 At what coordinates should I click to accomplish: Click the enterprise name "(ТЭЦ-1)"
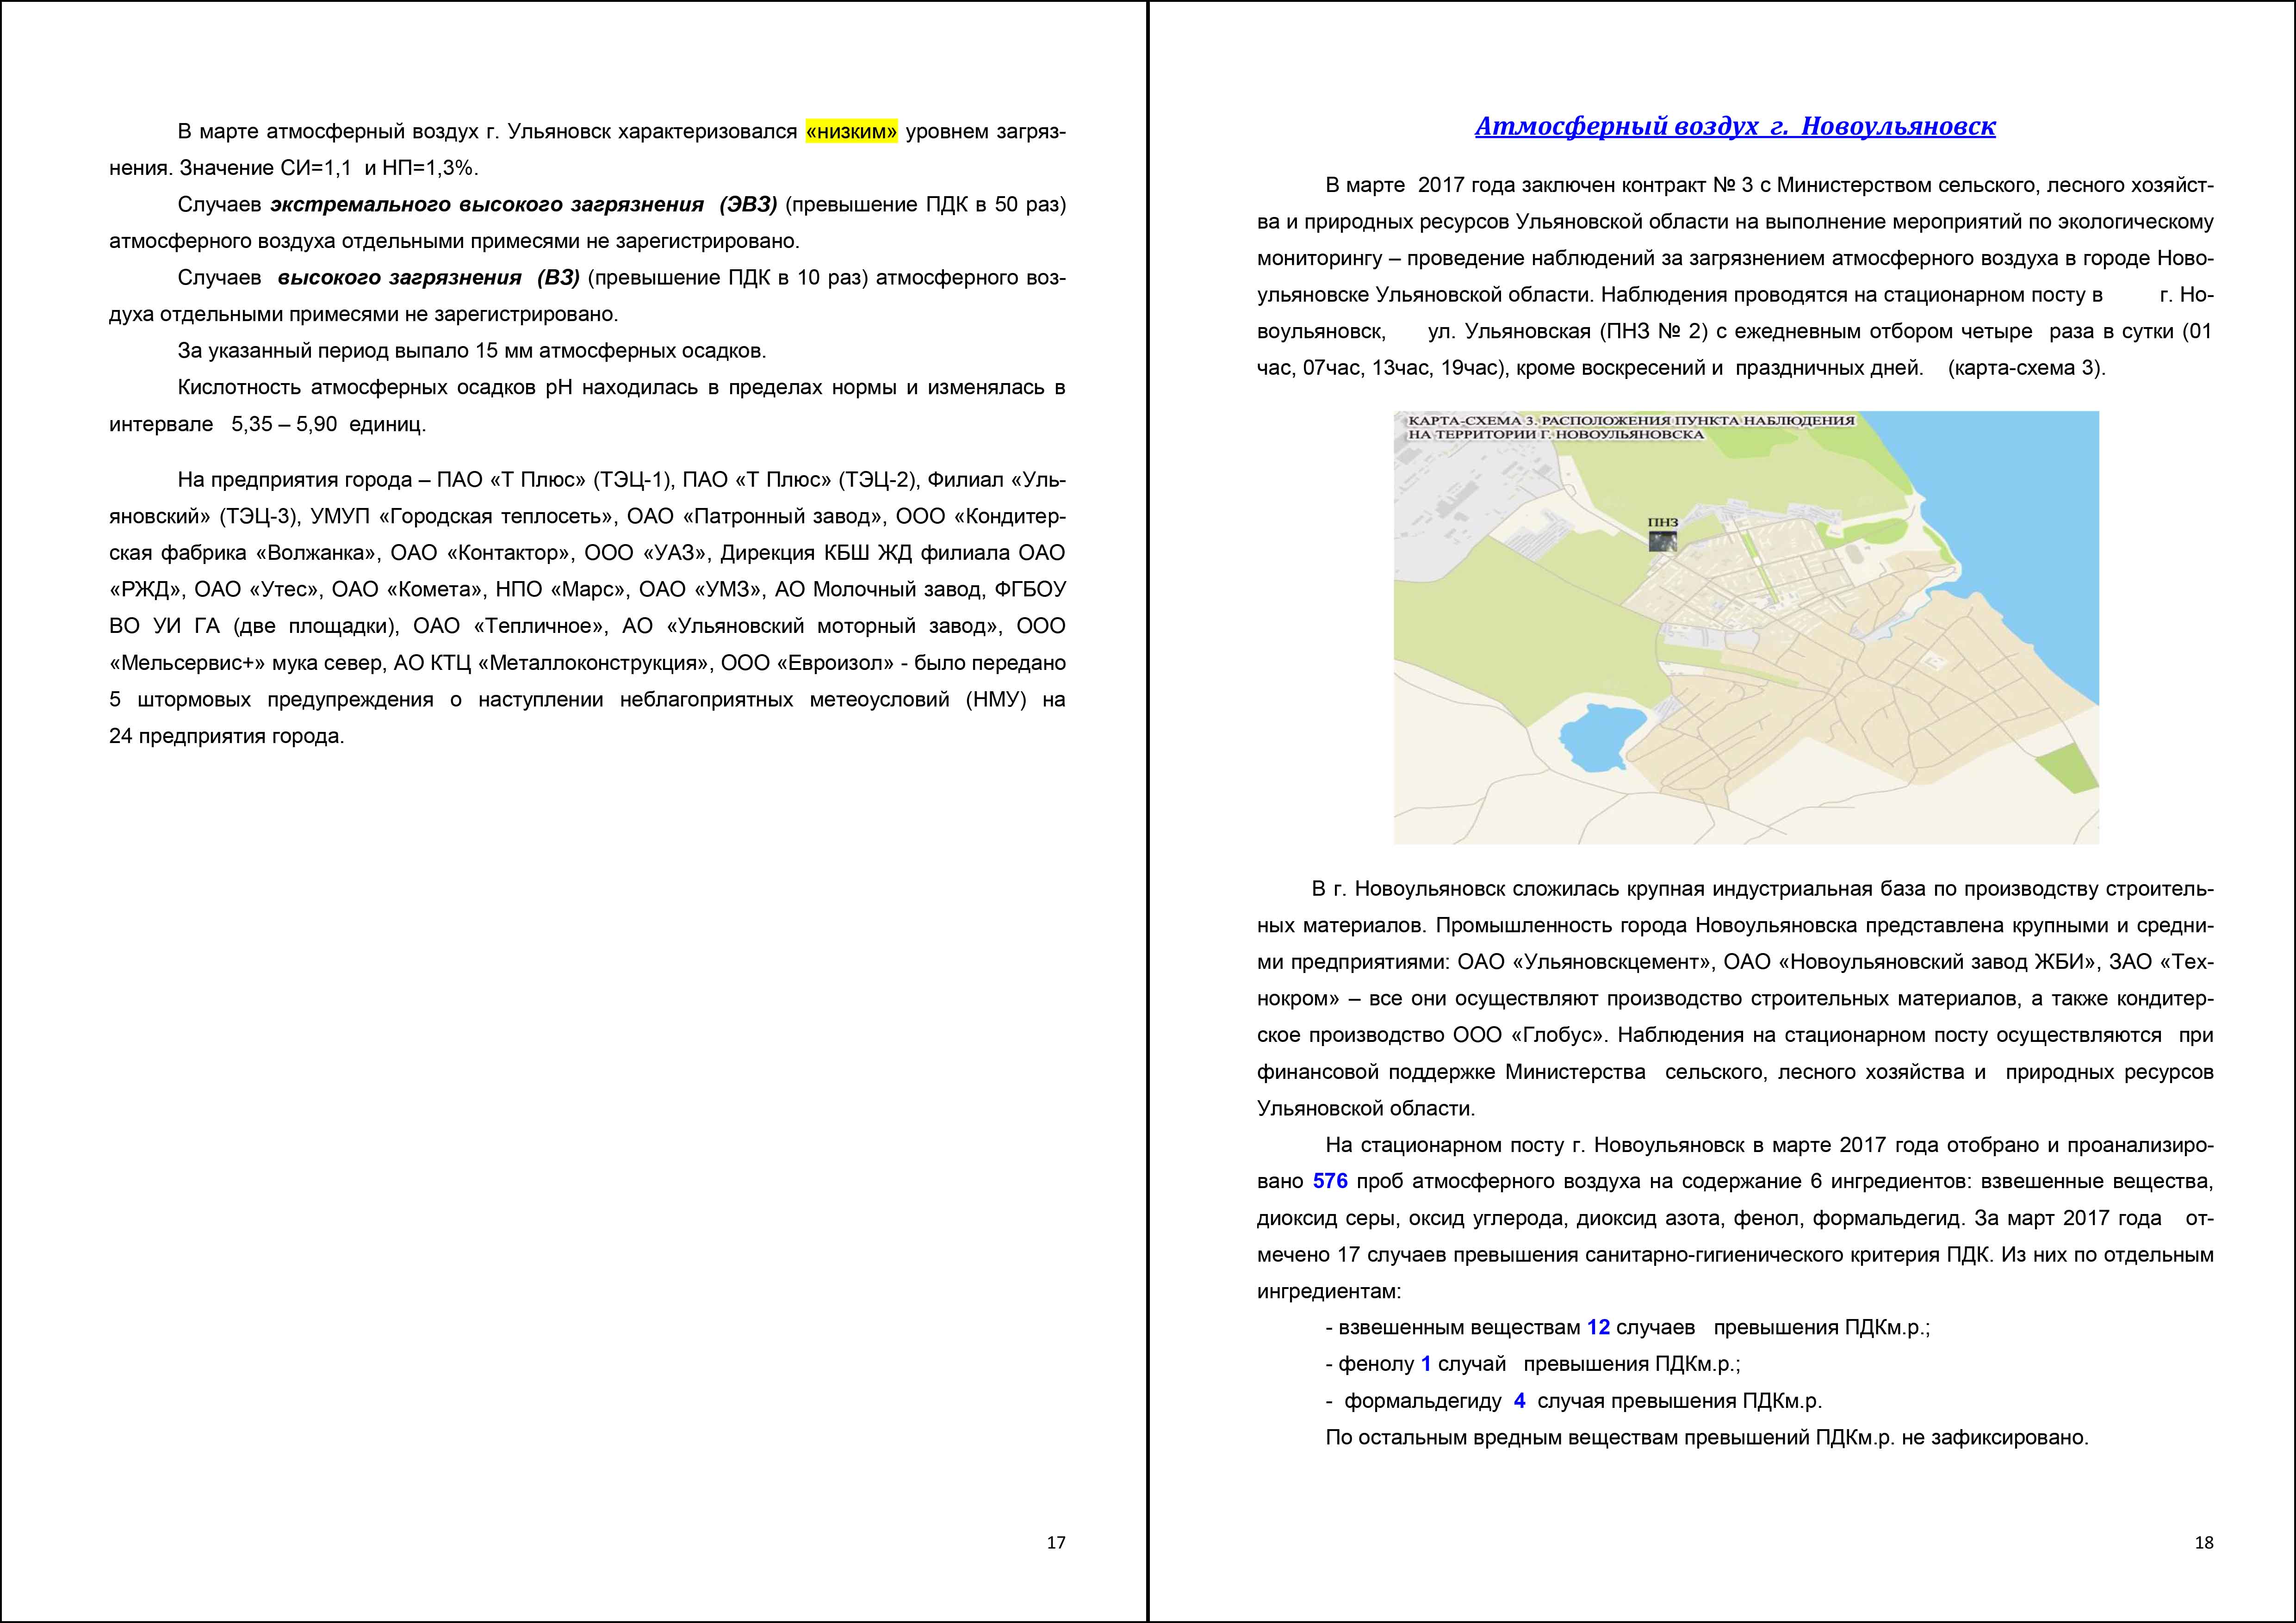[x=634, y=480]
